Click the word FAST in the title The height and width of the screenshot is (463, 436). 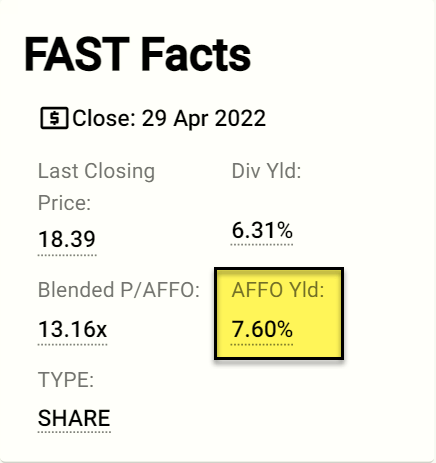[x=77, y=54]
